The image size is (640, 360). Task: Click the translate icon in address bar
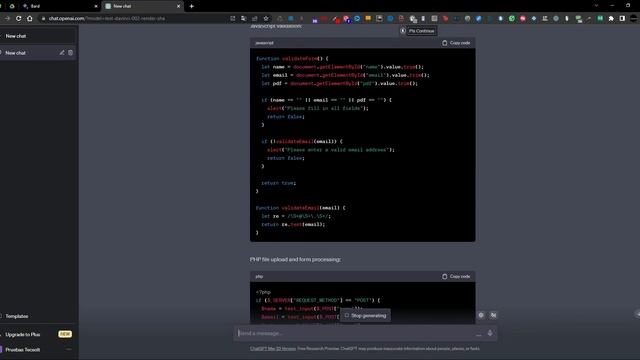coord(244,18)
